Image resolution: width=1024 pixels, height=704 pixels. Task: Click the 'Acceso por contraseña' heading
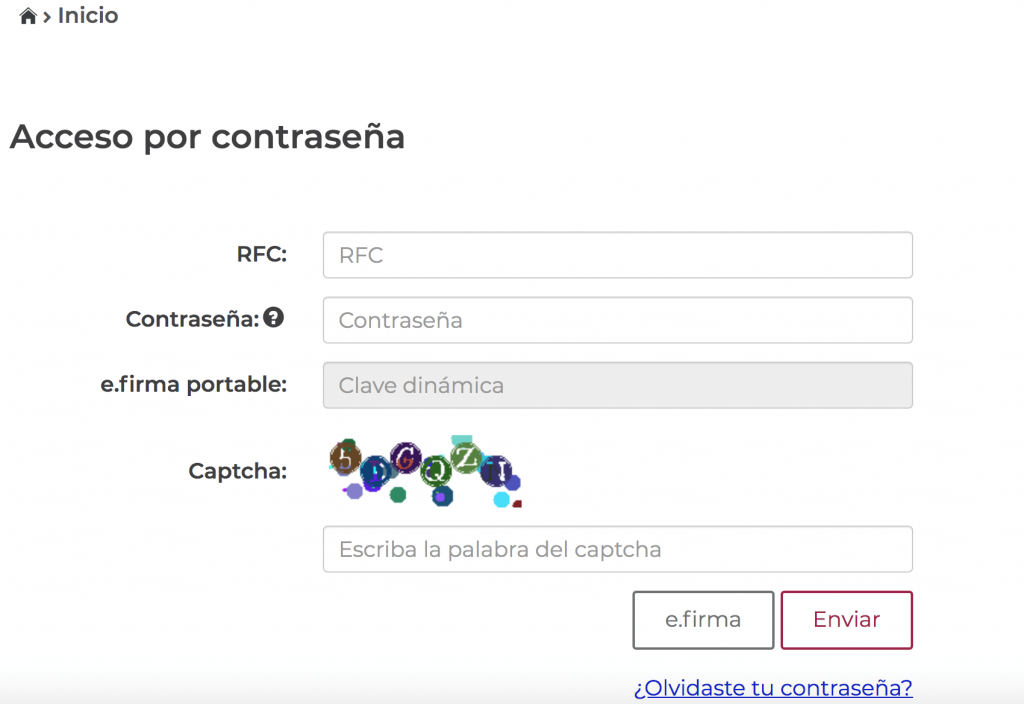[208, 137]
